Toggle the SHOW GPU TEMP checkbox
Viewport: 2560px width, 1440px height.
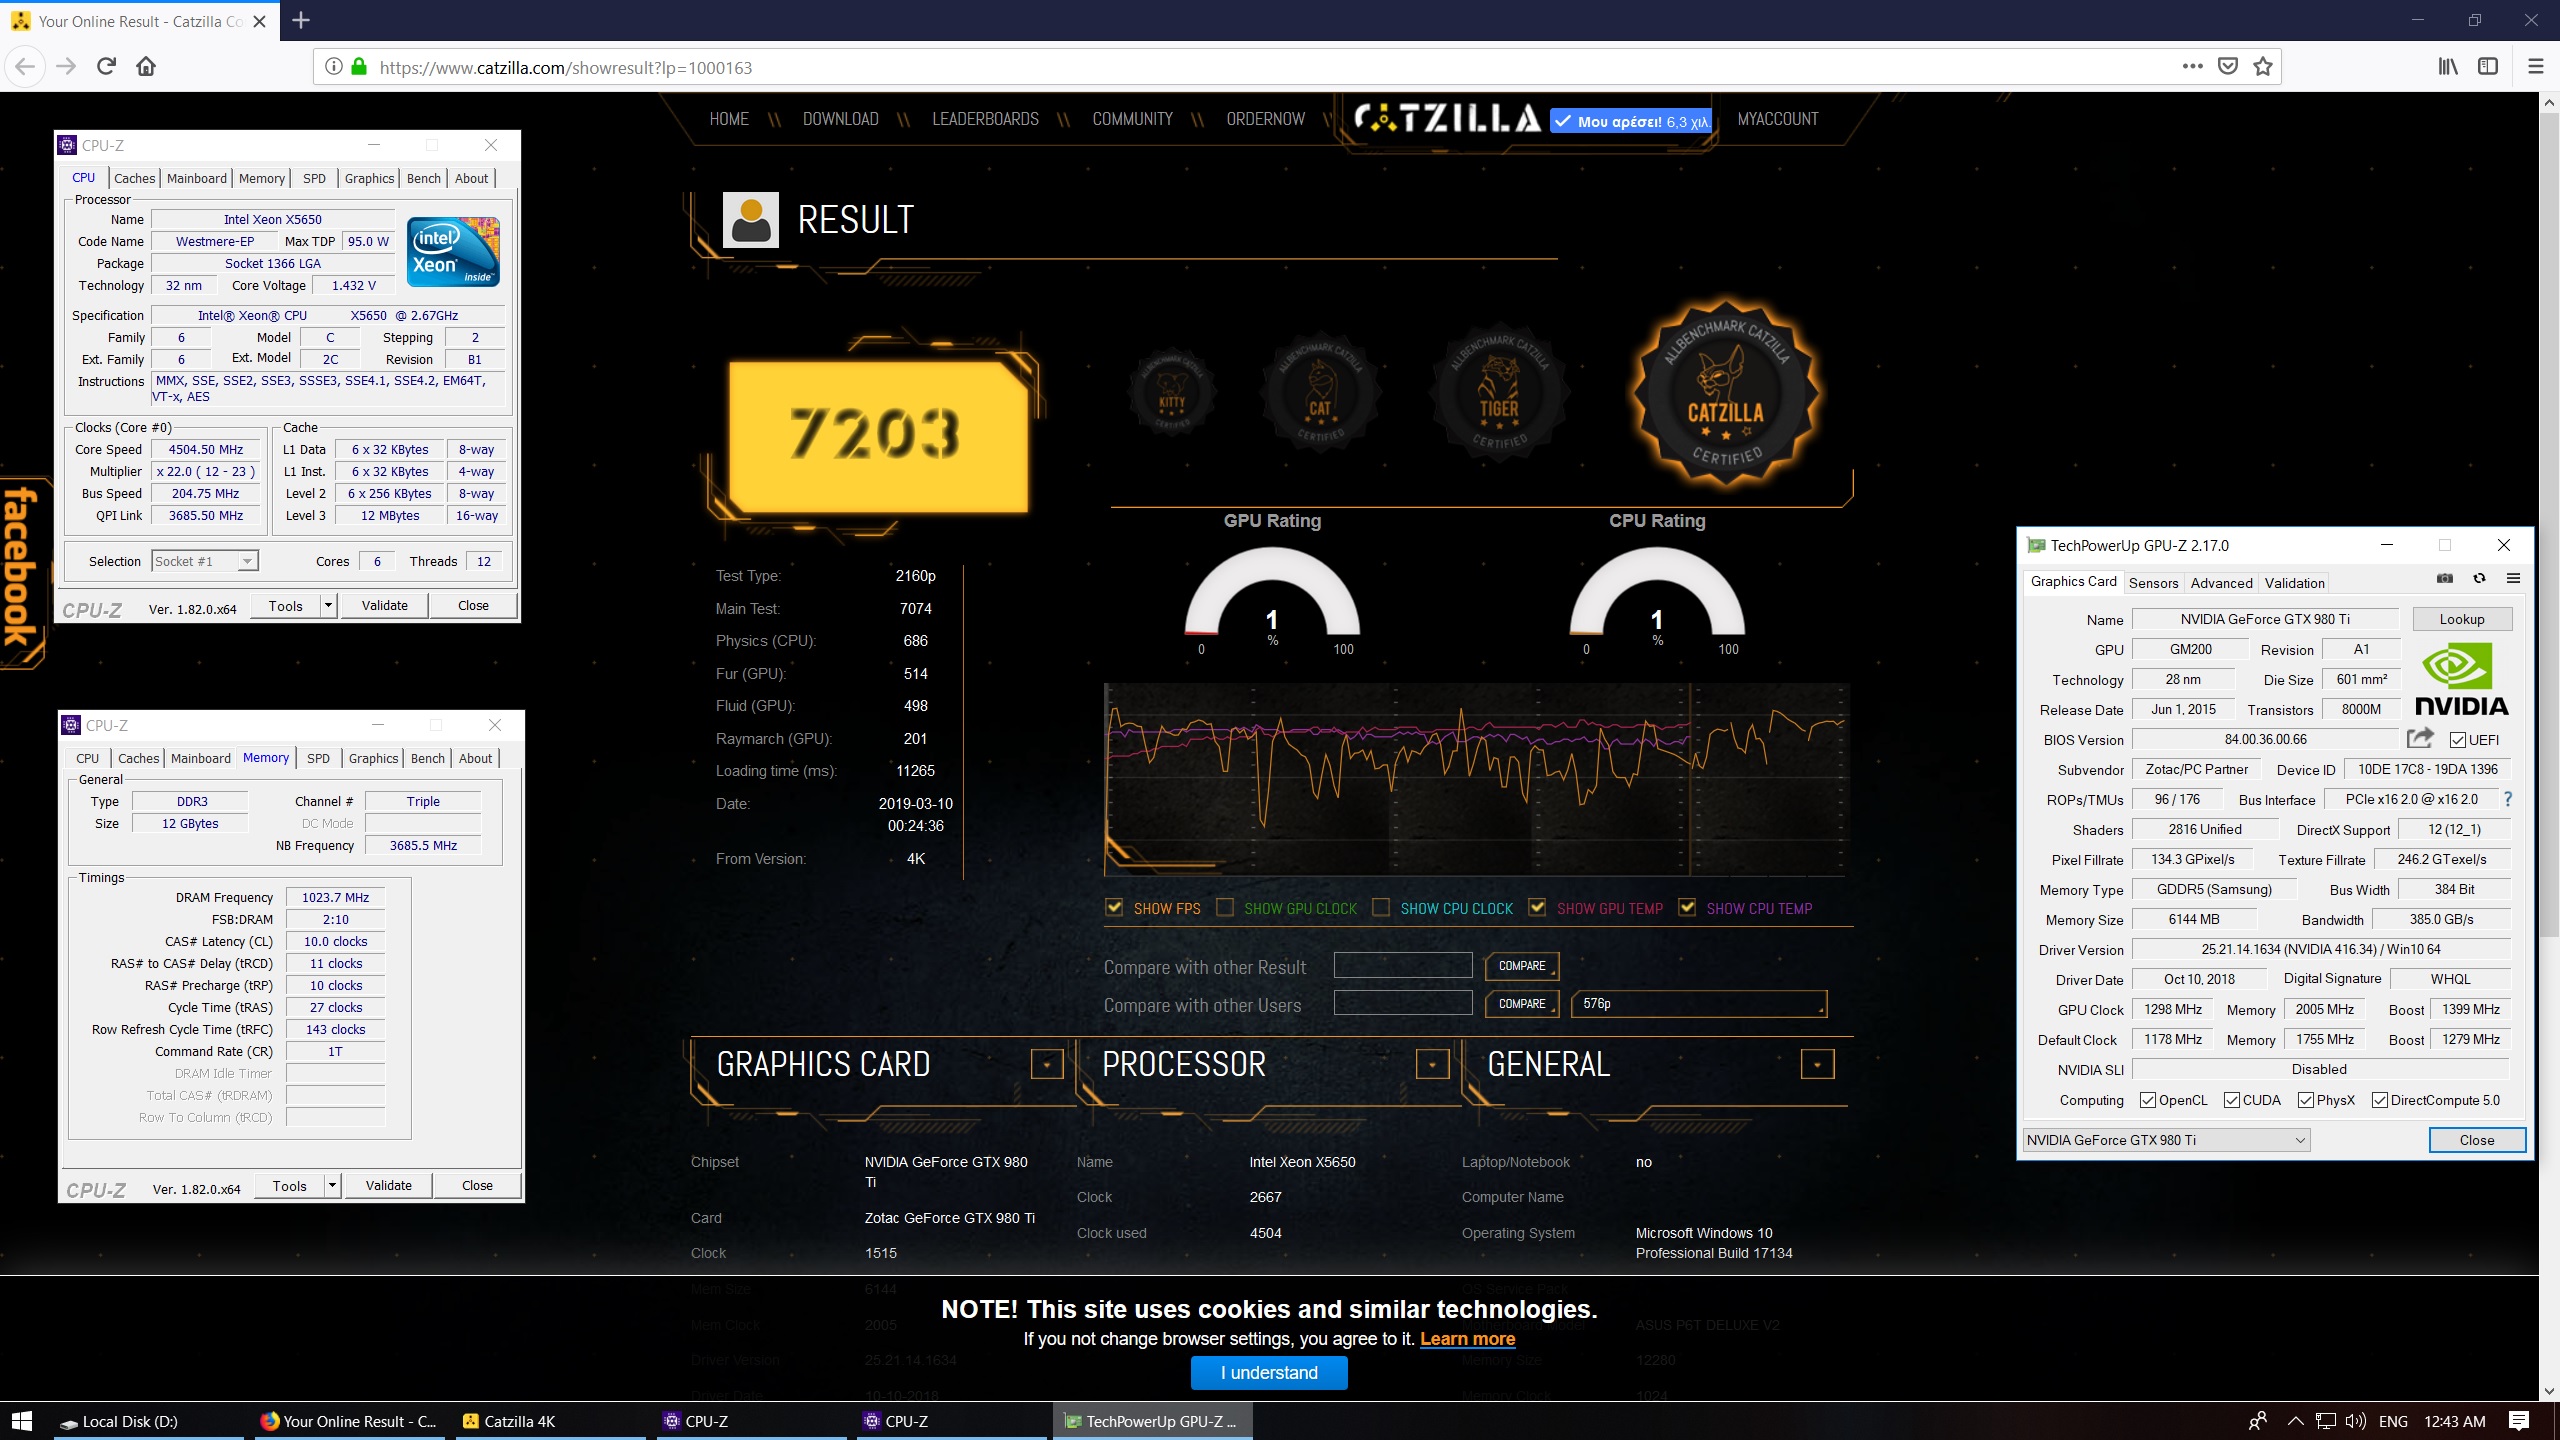(x=1537, y=907)
